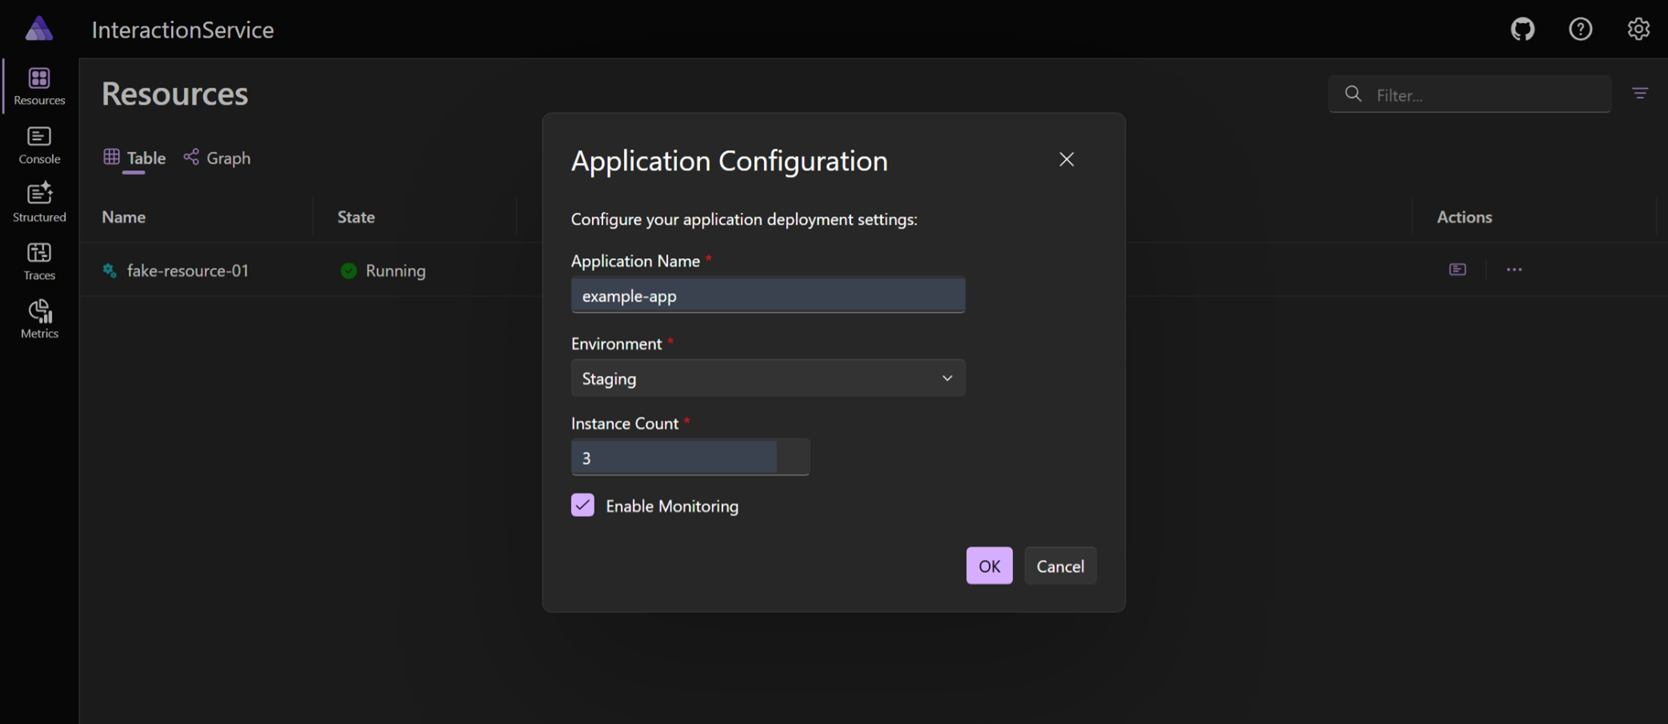This screenshot has height=724, width=1668.
Task: Focus the Application Name input field
Action: 768,295
